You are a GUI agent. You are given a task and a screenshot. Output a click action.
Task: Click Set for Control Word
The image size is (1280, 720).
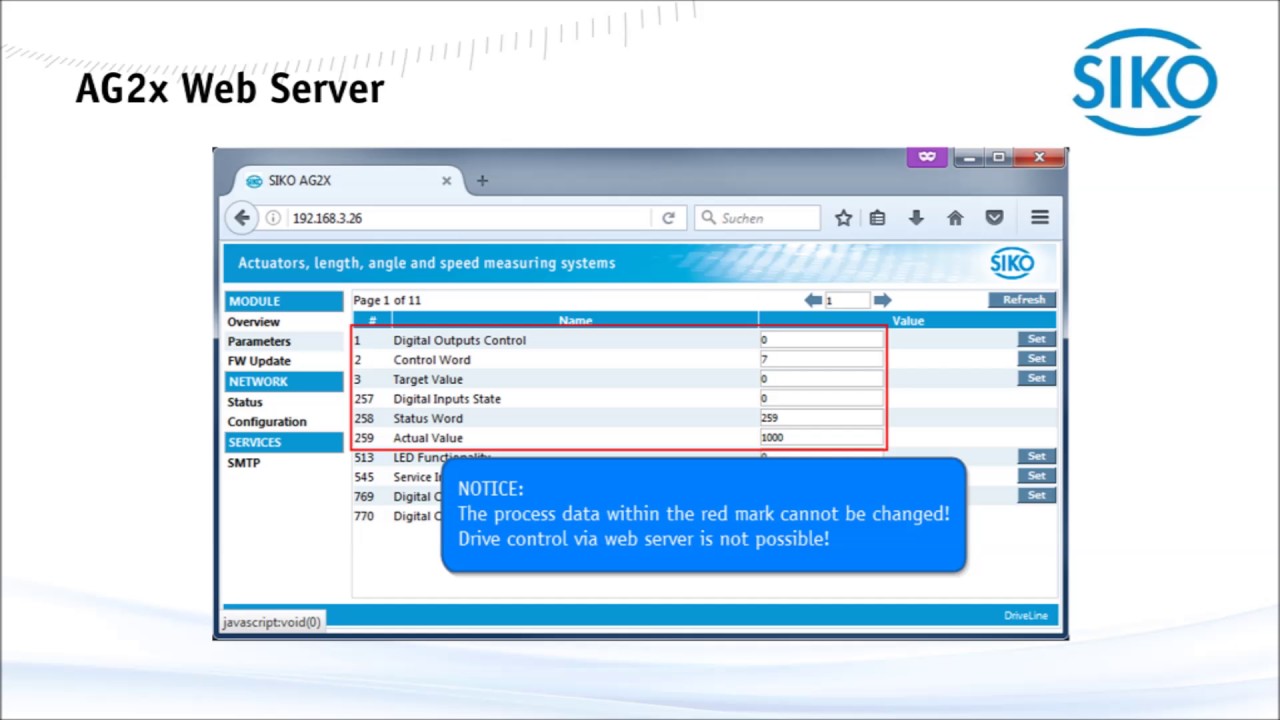pos(1036,358)
